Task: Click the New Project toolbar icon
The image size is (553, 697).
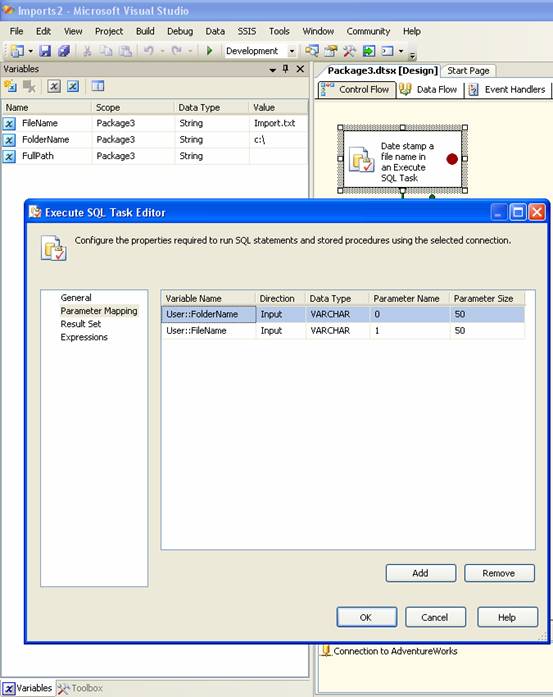Action: [x=17, y=51]
